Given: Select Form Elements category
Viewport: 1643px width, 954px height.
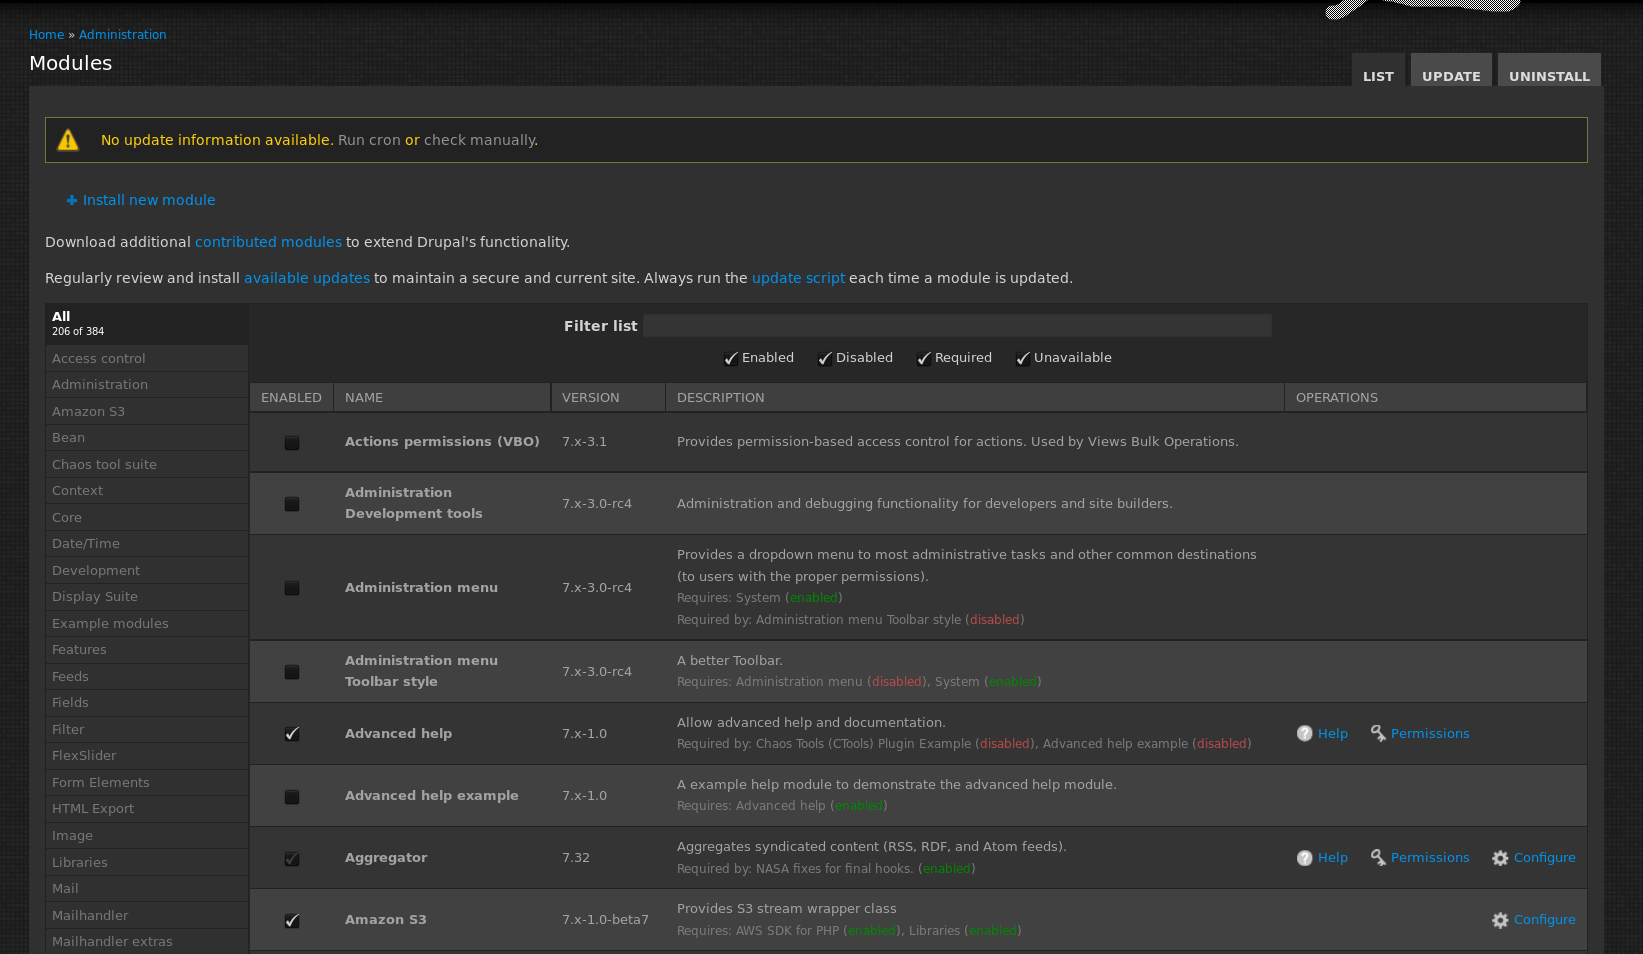Looking at the screenshot, I should point(147,782).
